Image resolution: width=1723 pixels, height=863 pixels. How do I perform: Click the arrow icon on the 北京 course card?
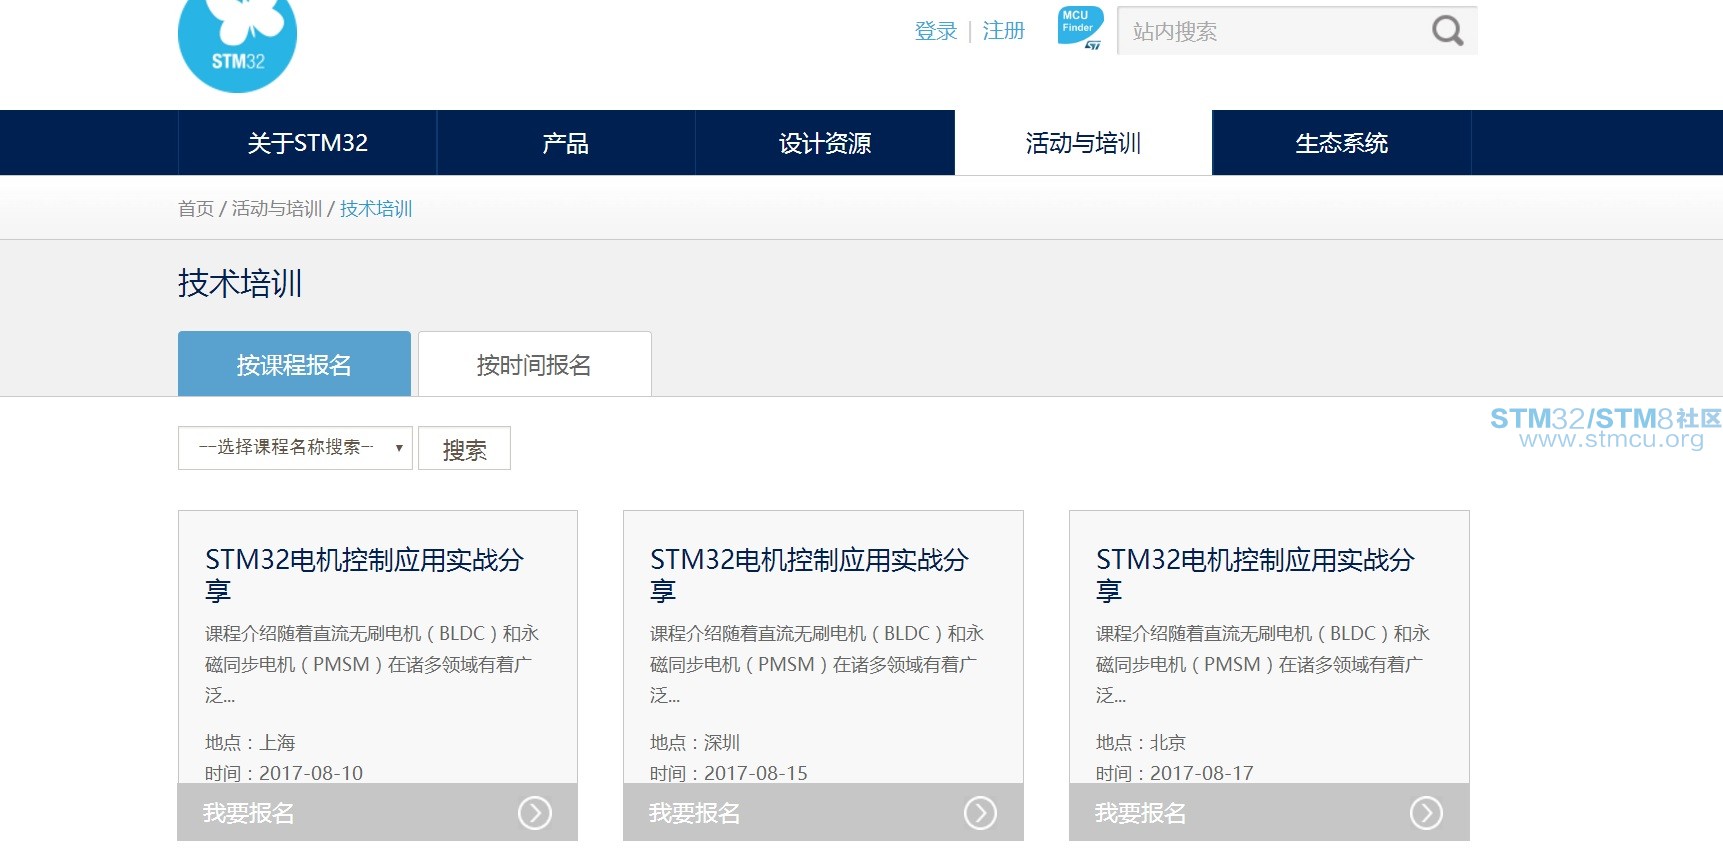1426,813
